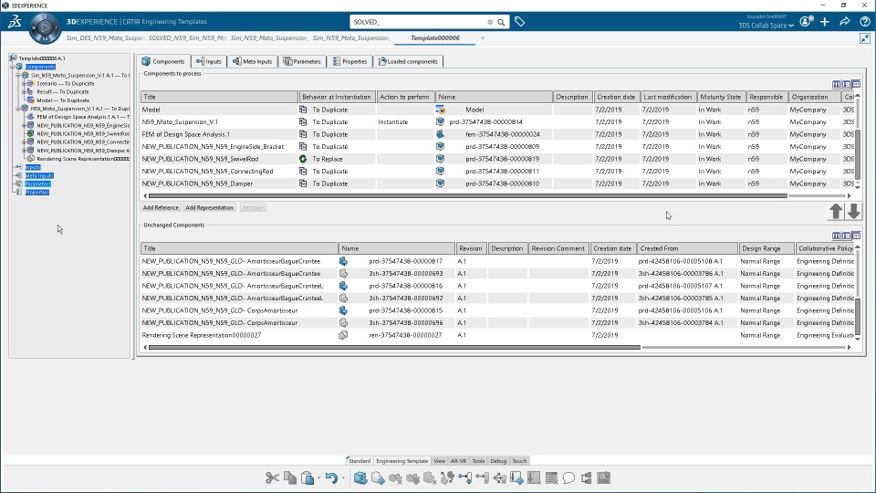
Task: Click horizontal scrollbar of Unchanged Components table
Action: click(394, 347)
